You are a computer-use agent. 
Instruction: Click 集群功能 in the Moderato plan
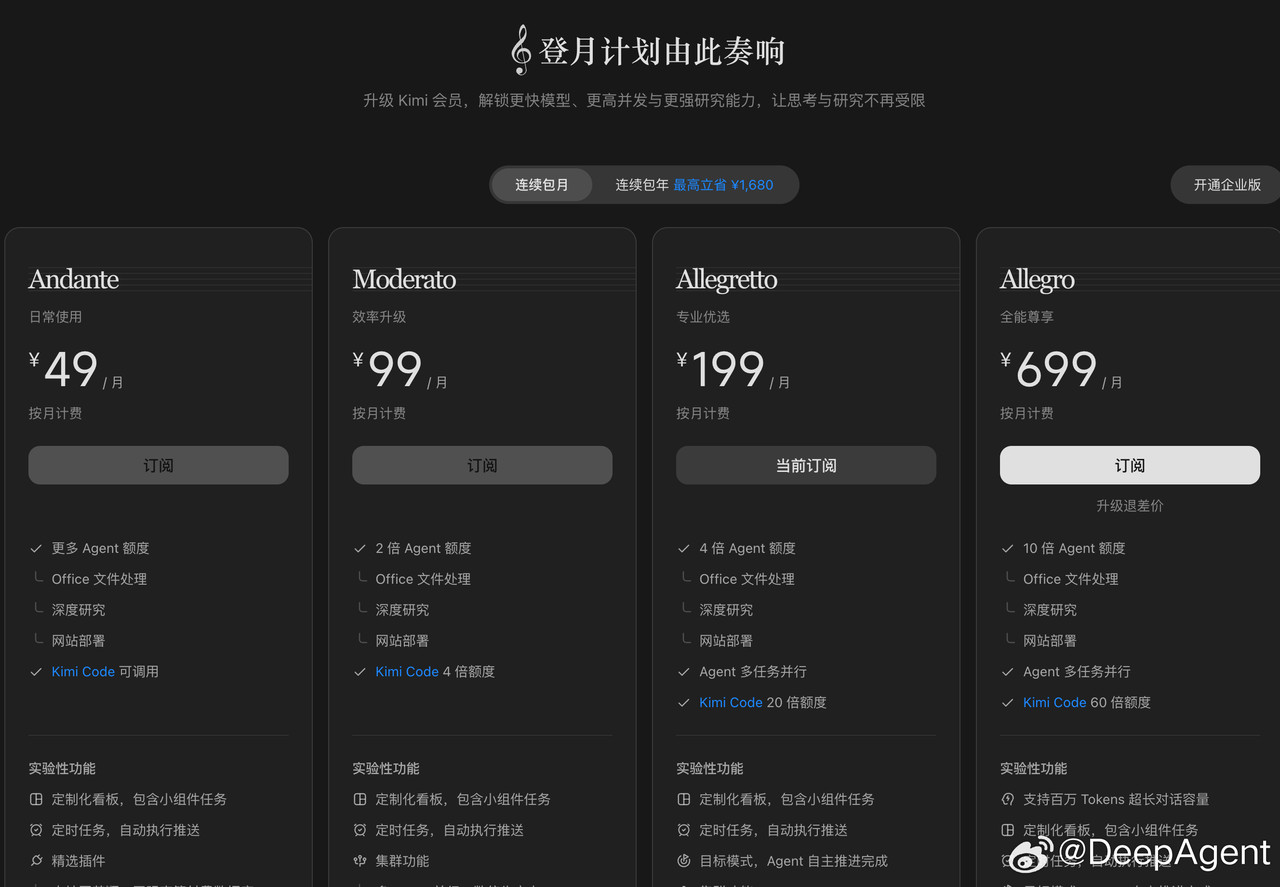(403, 861)
